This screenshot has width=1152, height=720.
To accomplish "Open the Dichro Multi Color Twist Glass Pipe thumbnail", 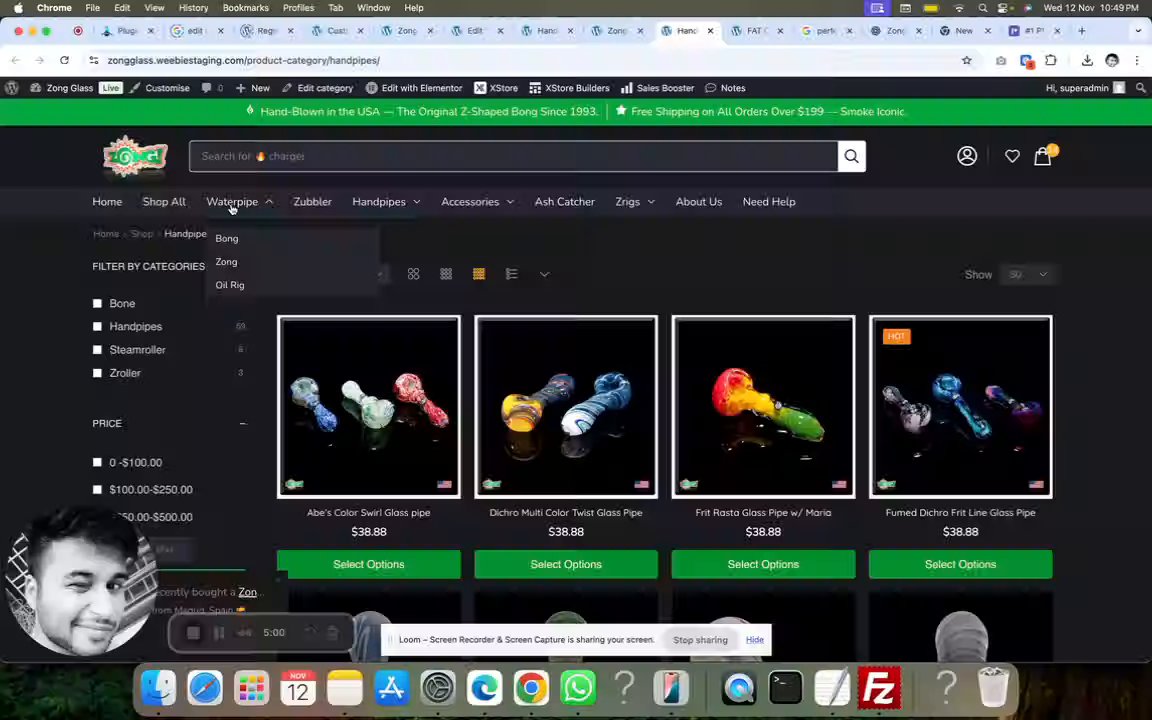I will (x=566, y=407).
